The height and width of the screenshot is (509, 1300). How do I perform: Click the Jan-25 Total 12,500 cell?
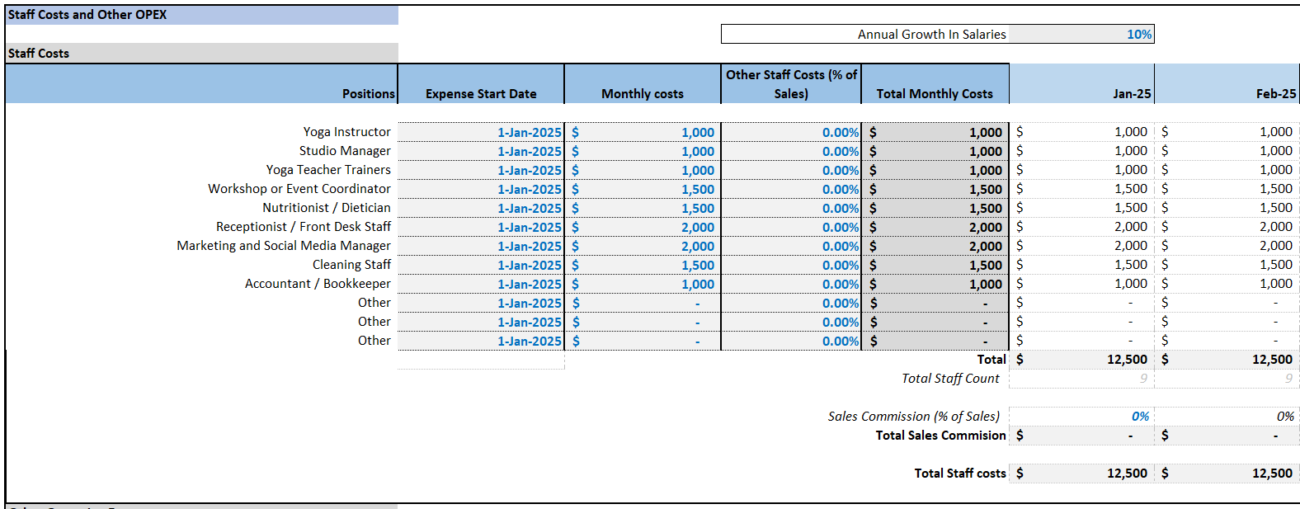[1082, 359]
